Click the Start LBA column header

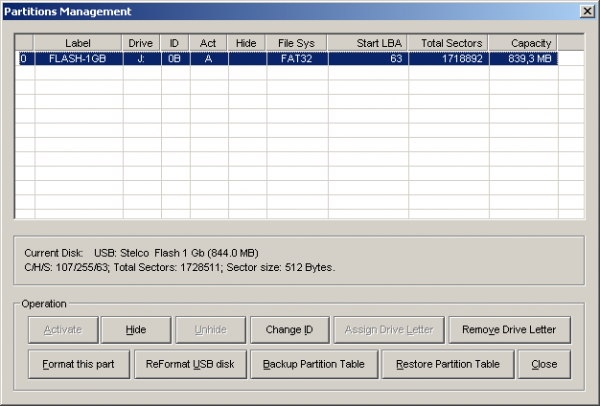point(367,43)
